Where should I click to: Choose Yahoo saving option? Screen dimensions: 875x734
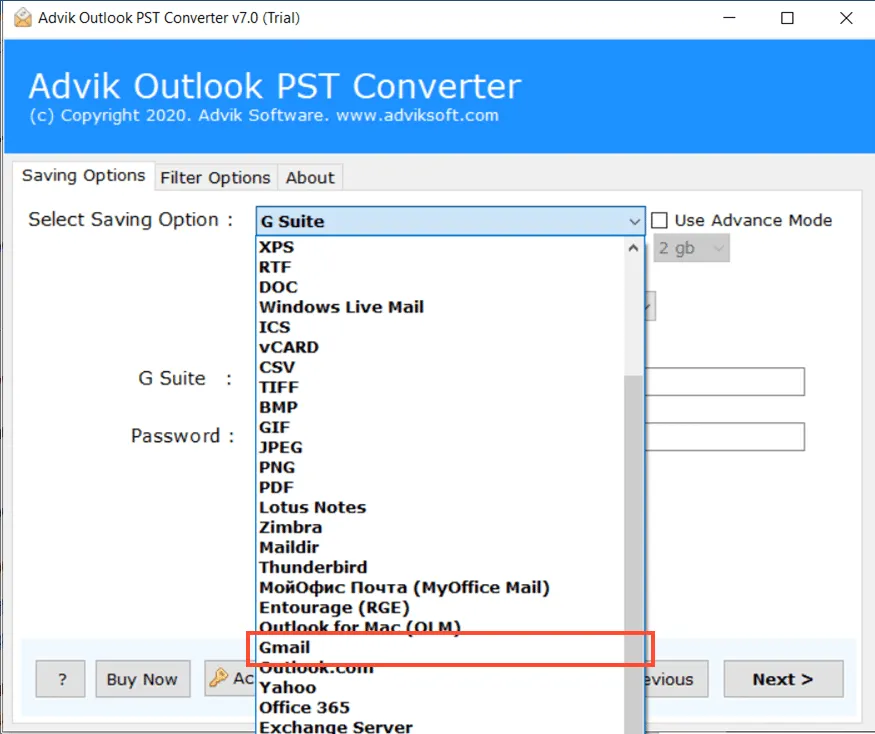(x=441, y=688)
